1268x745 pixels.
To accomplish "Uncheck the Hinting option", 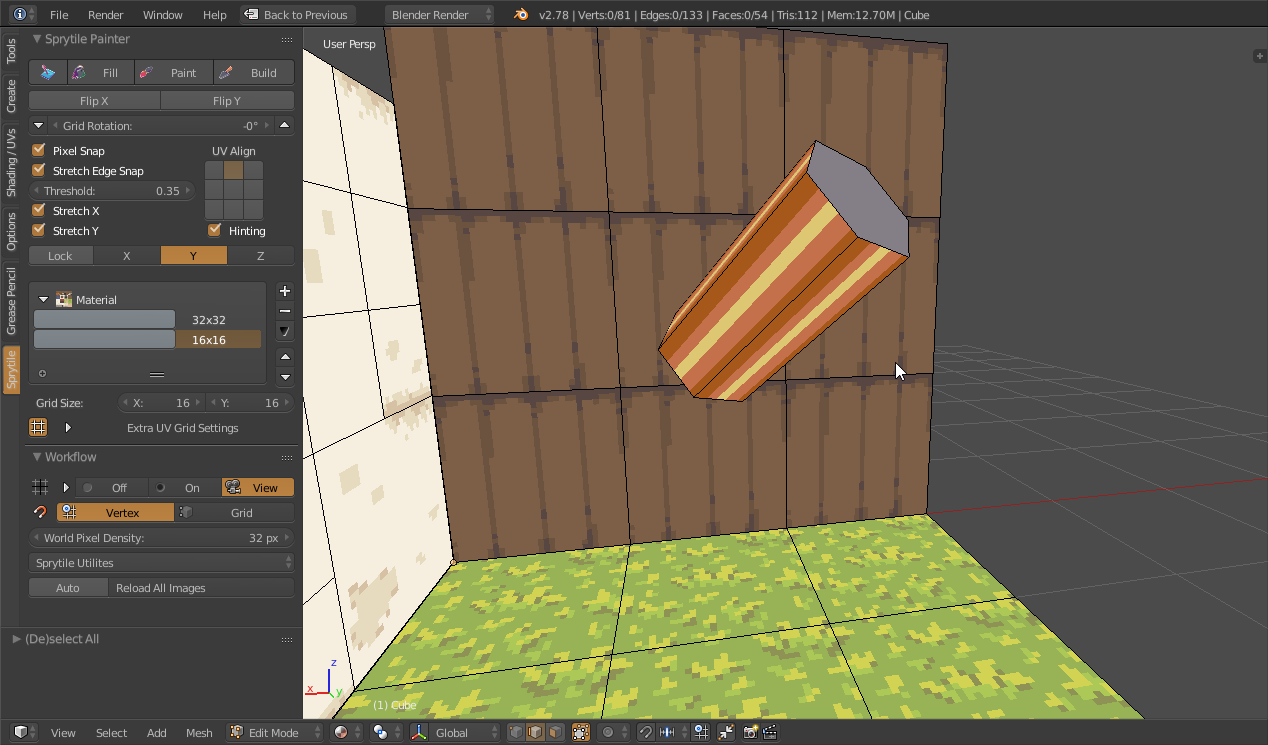I will point(214,231).
